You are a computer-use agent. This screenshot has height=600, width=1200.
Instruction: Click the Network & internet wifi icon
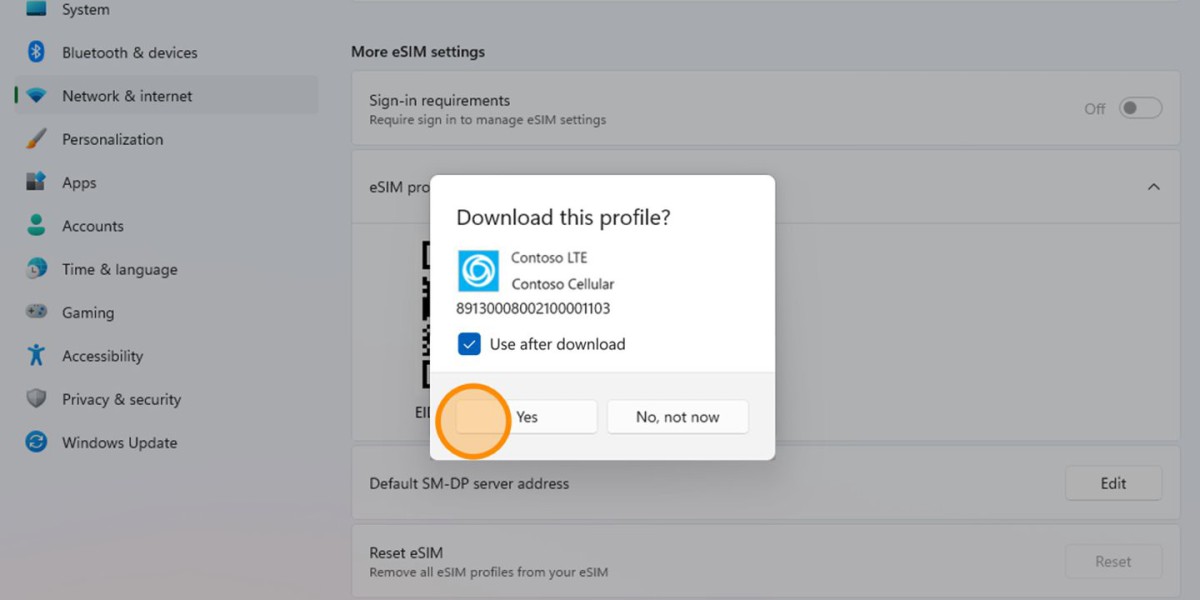(37, 96)
